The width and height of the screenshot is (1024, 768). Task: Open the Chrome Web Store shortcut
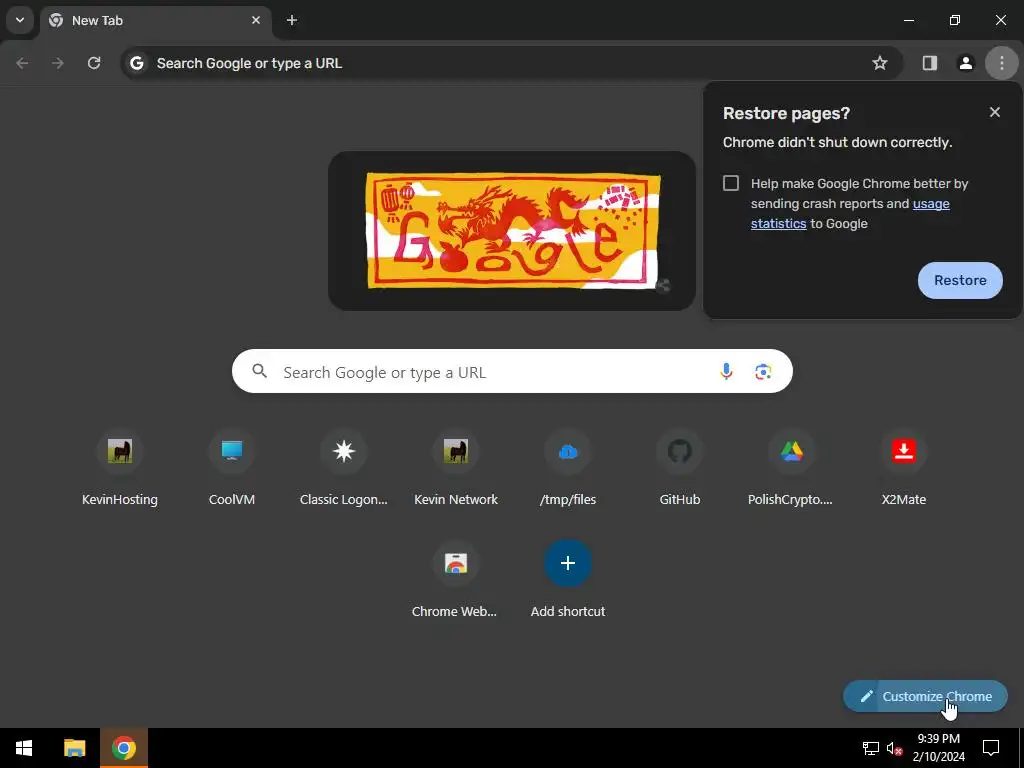point(456,581)
